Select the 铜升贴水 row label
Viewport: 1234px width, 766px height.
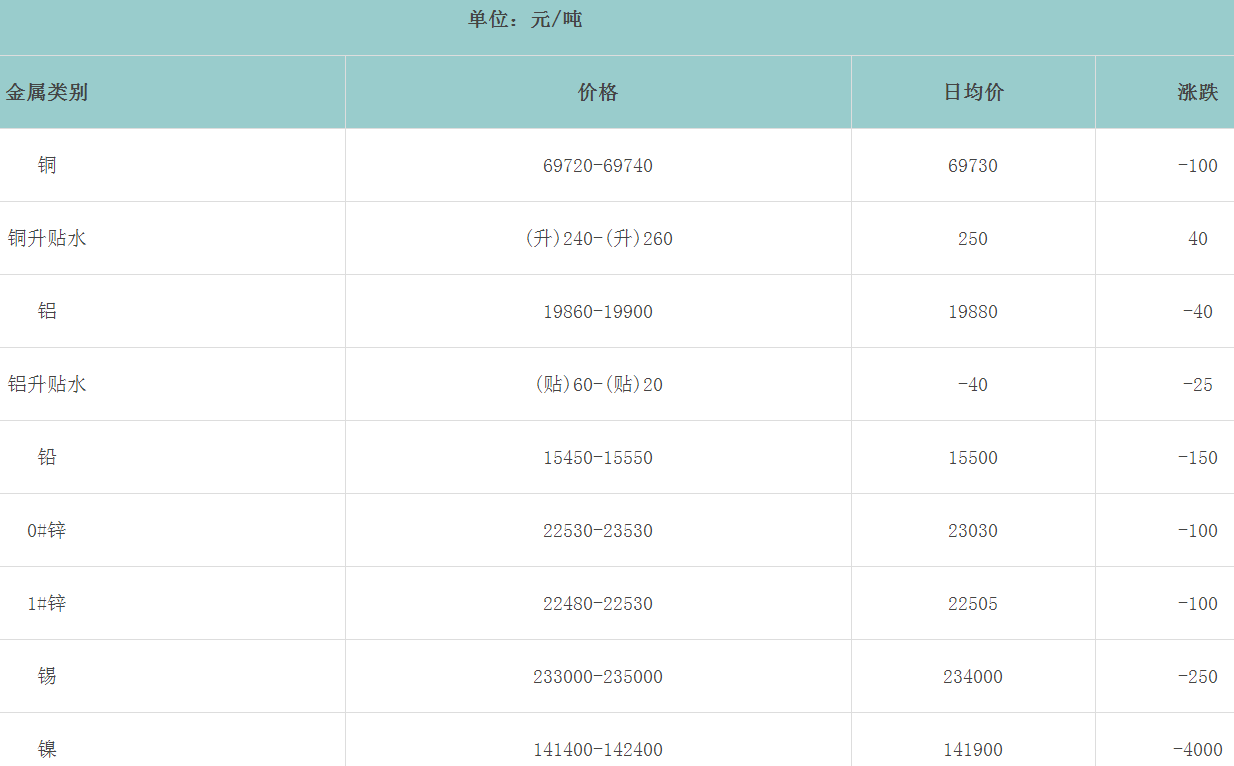pos(47,239)
